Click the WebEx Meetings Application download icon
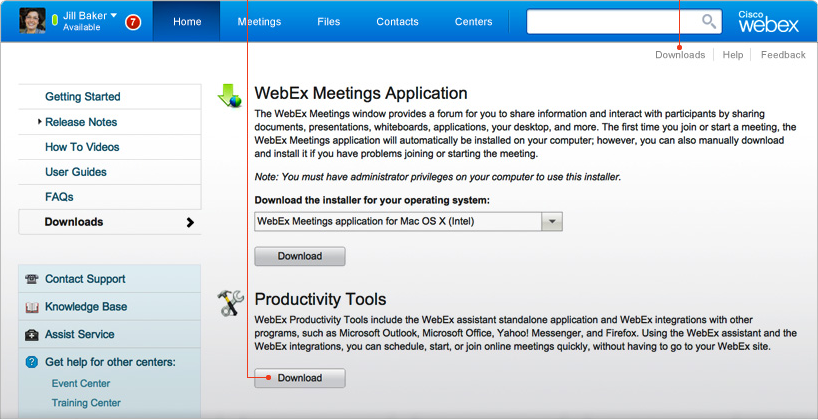The image size is (818, 420). click(230, 96)
